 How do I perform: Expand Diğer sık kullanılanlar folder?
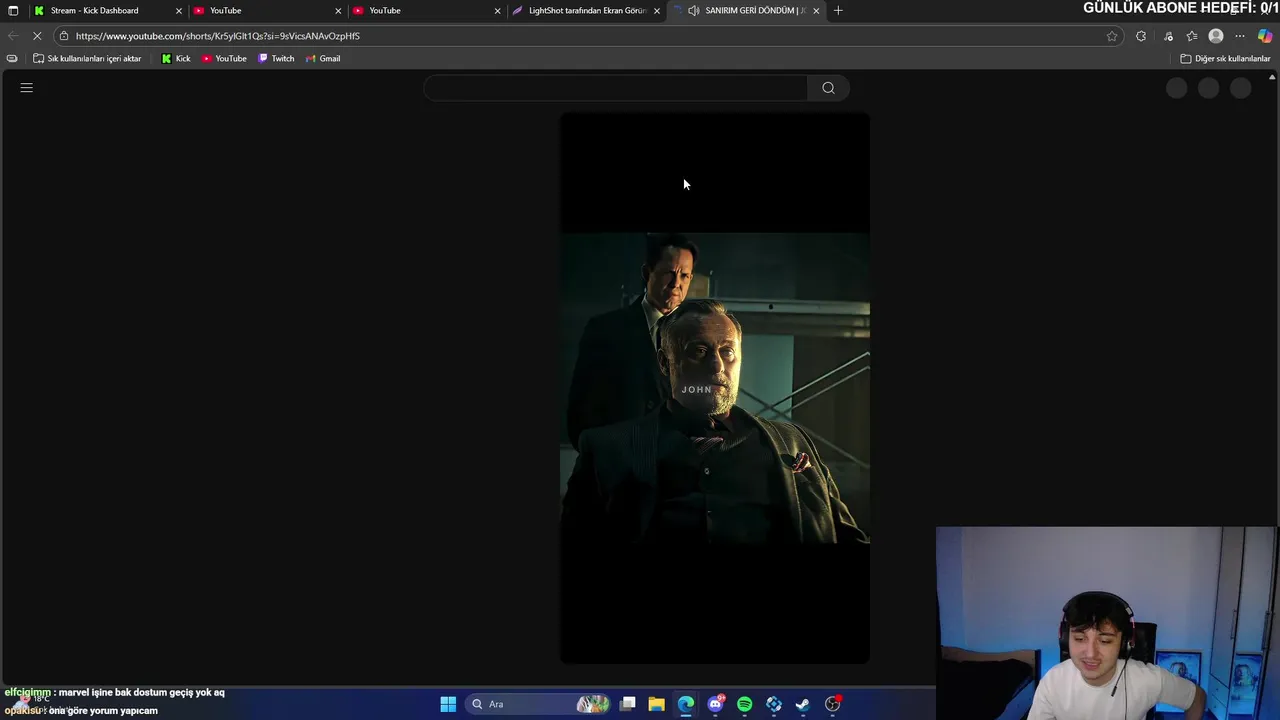click(x=1225, y=58)
